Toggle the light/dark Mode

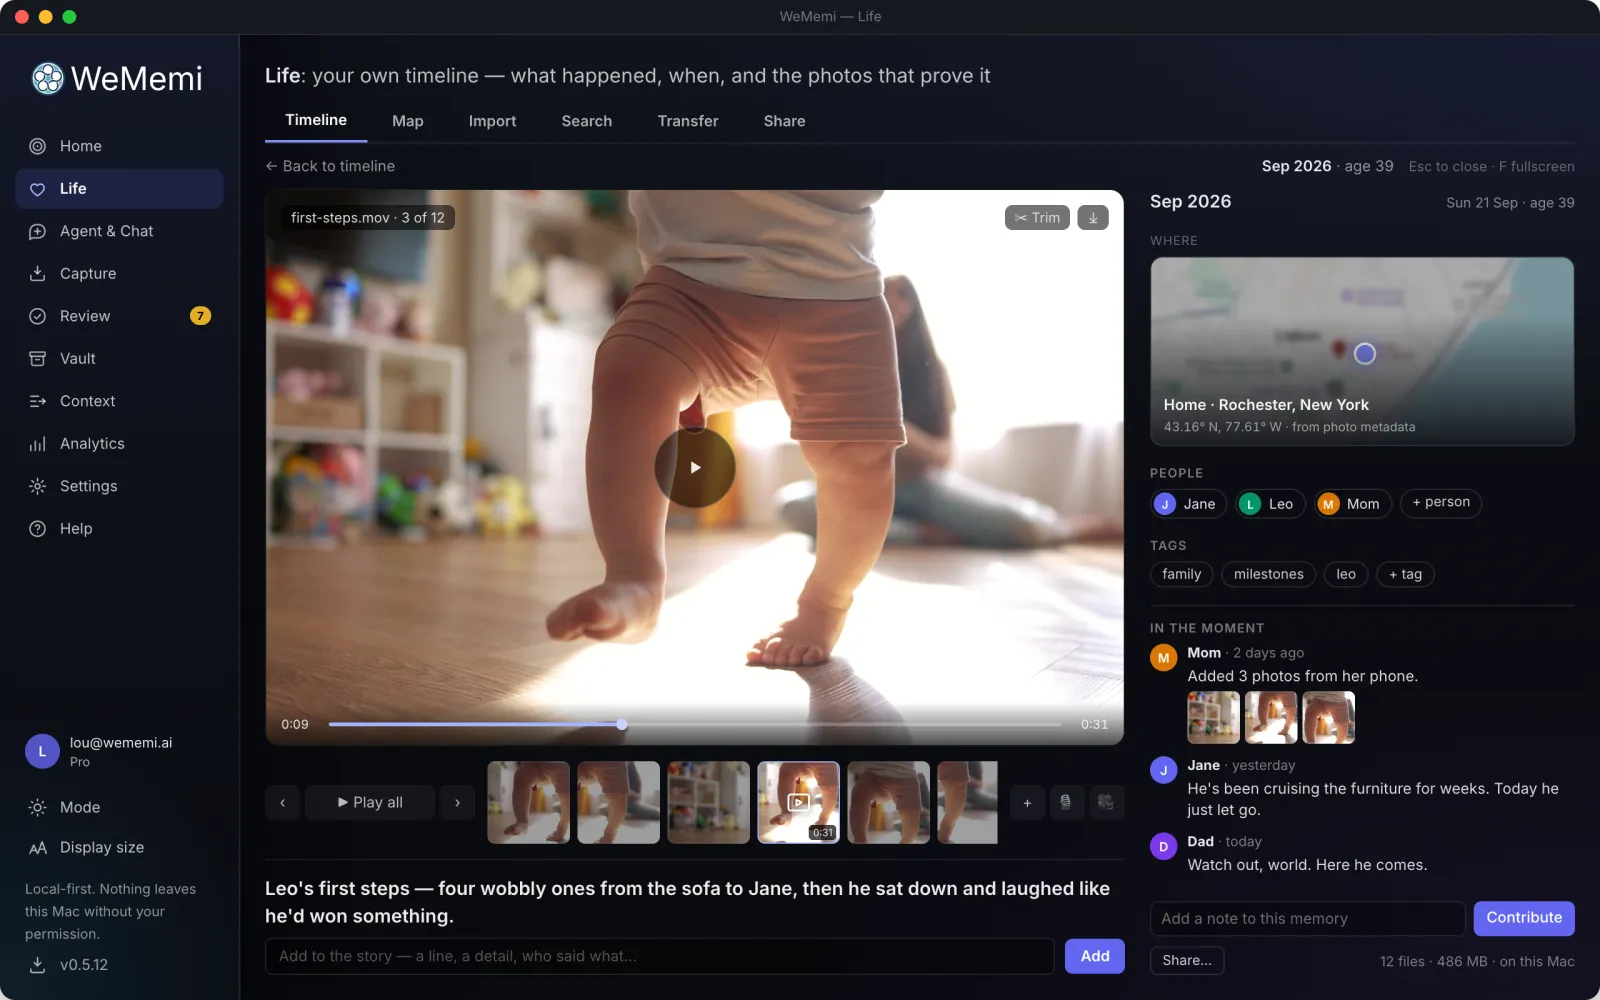click(x=119, y=807)
